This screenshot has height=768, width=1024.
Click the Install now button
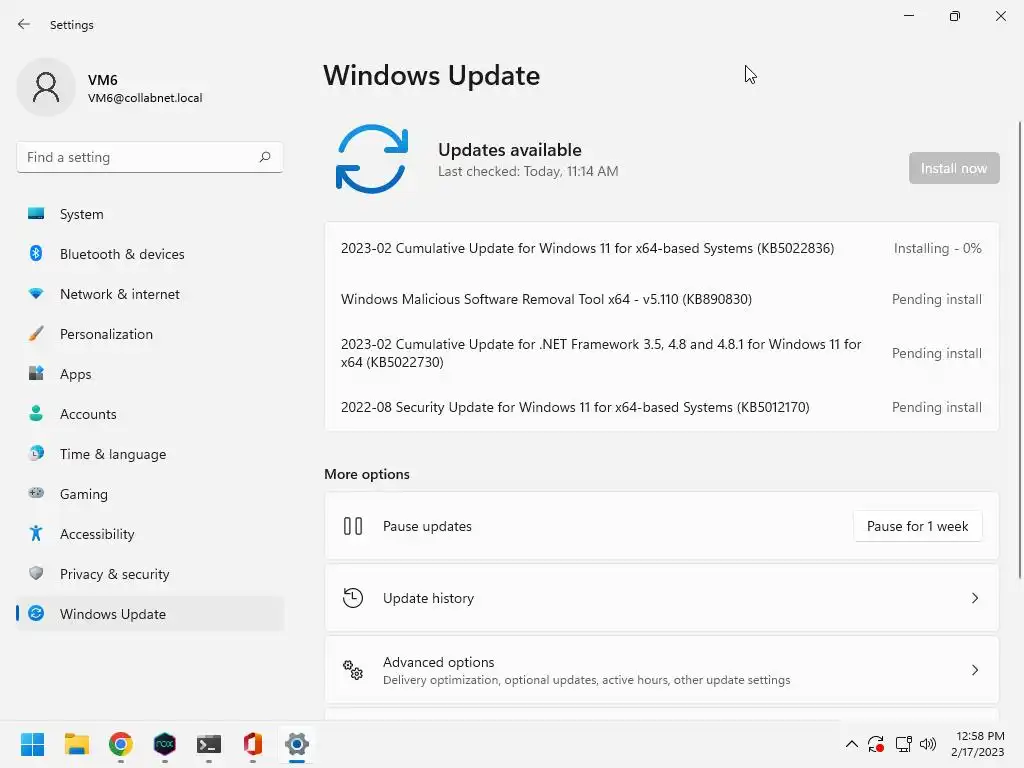tap(953, 168)
